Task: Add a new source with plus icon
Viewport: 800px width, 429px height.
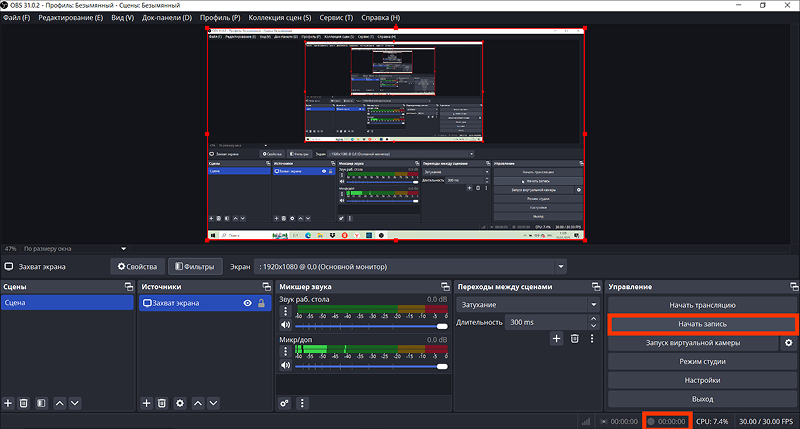Action: (146, 403)
